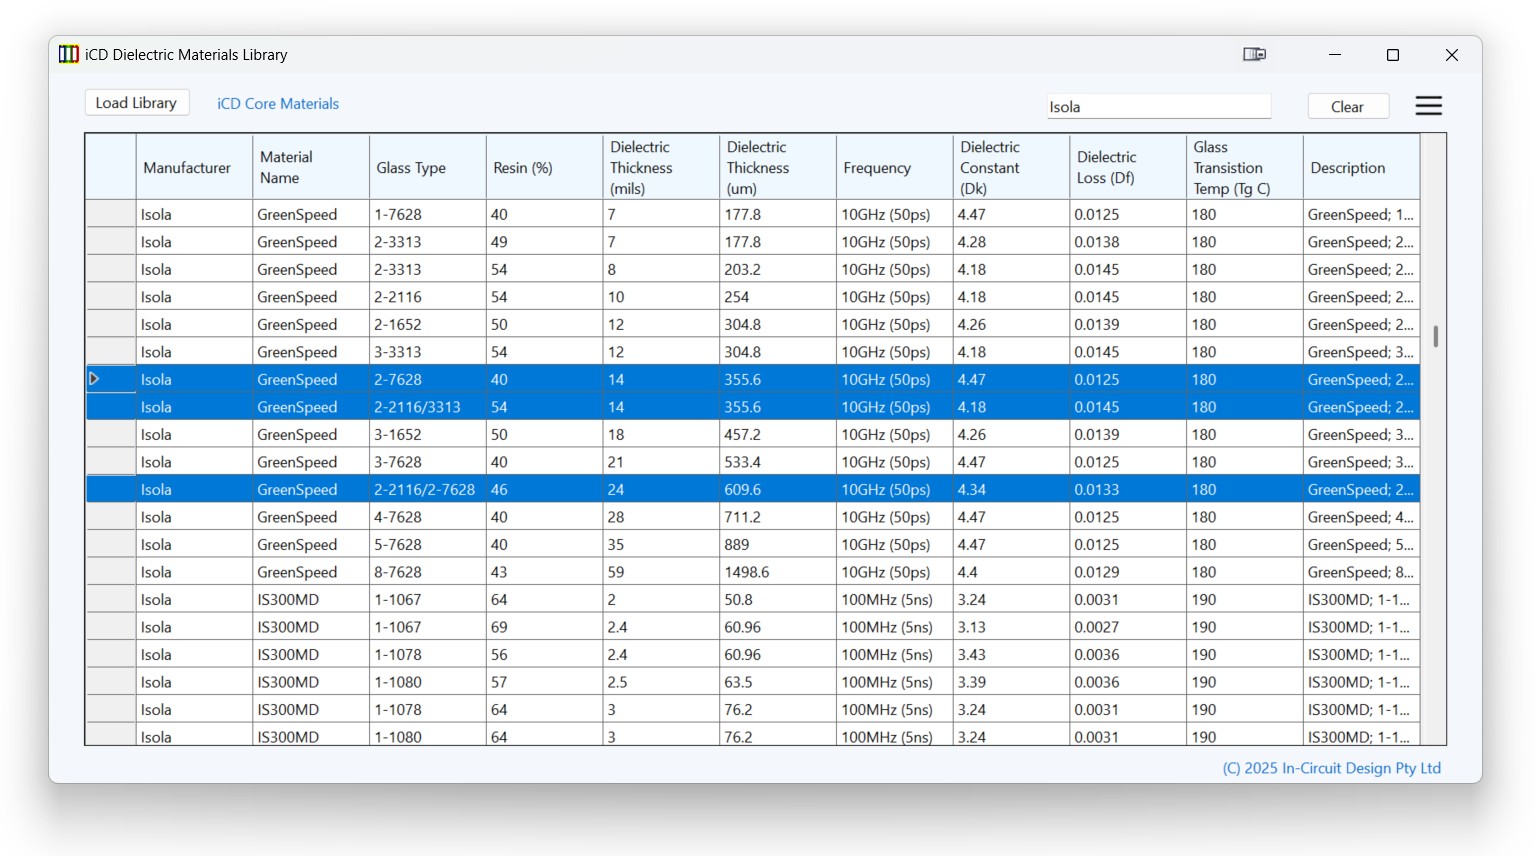The height and width of the screenshot is (856, 1536).
Task: Click glass type cell 5-7628
Action: [428, 544]
